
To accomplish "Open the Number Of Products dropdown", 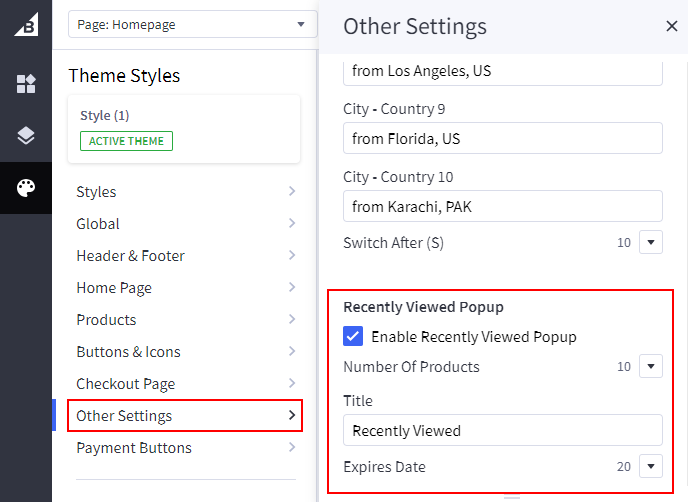I will pos(651,367).
